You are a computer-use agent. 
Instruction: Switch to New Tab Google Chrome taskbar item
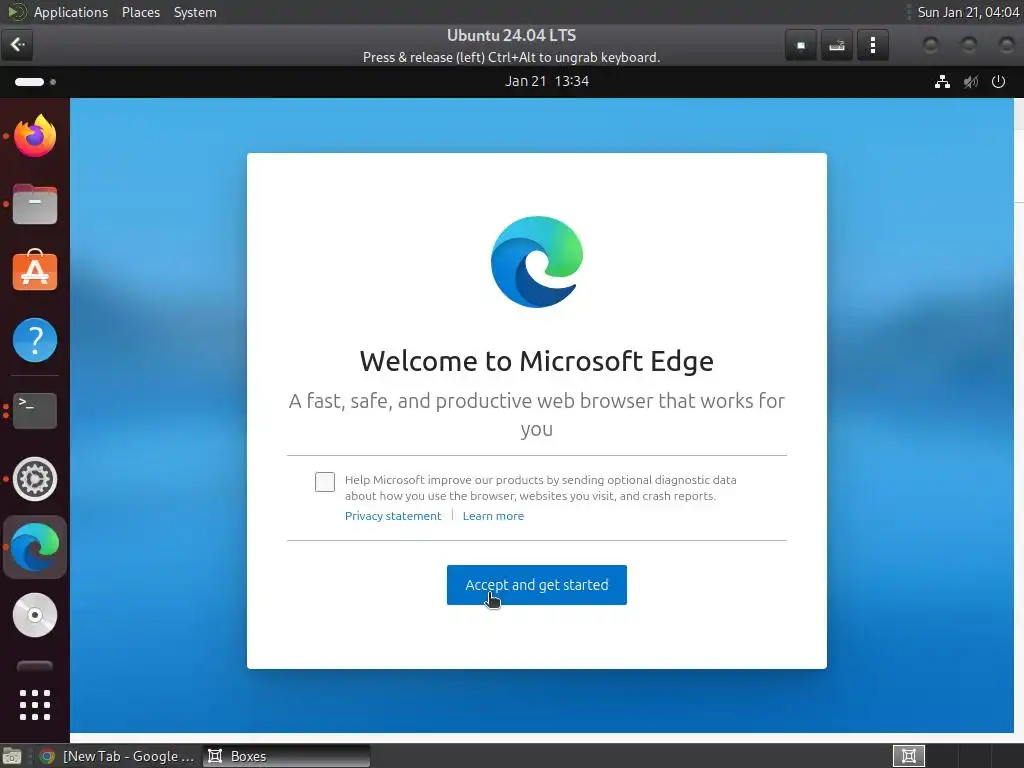click(118, 756)
